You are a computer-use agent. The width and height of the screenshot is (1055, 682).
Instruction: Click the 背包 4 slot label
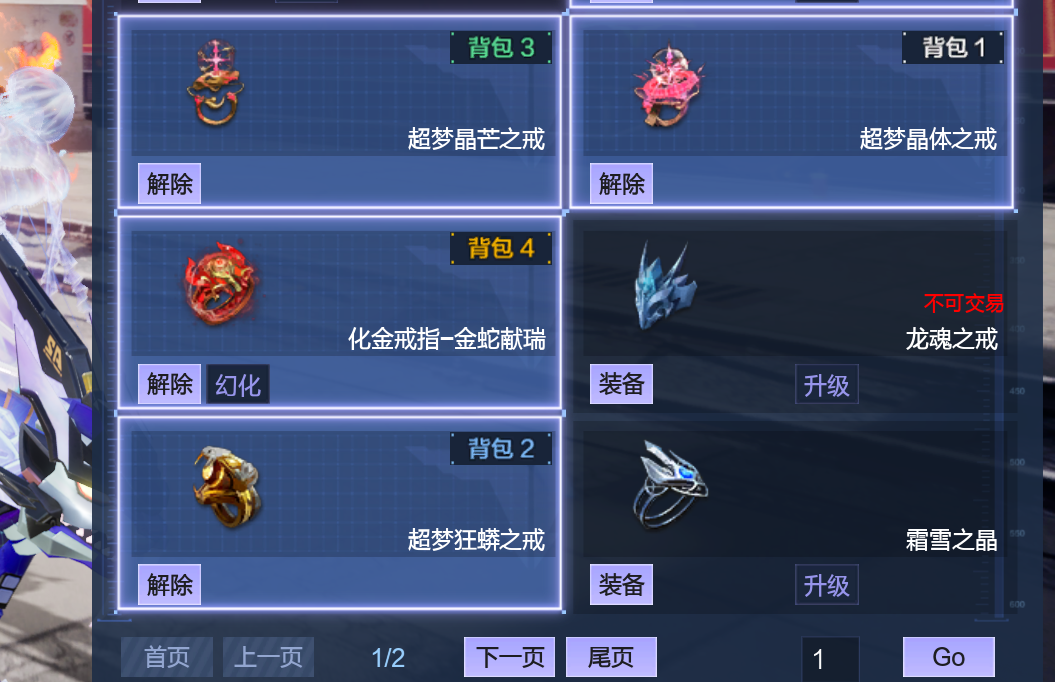pyautogui.click(x=501, y=248)
